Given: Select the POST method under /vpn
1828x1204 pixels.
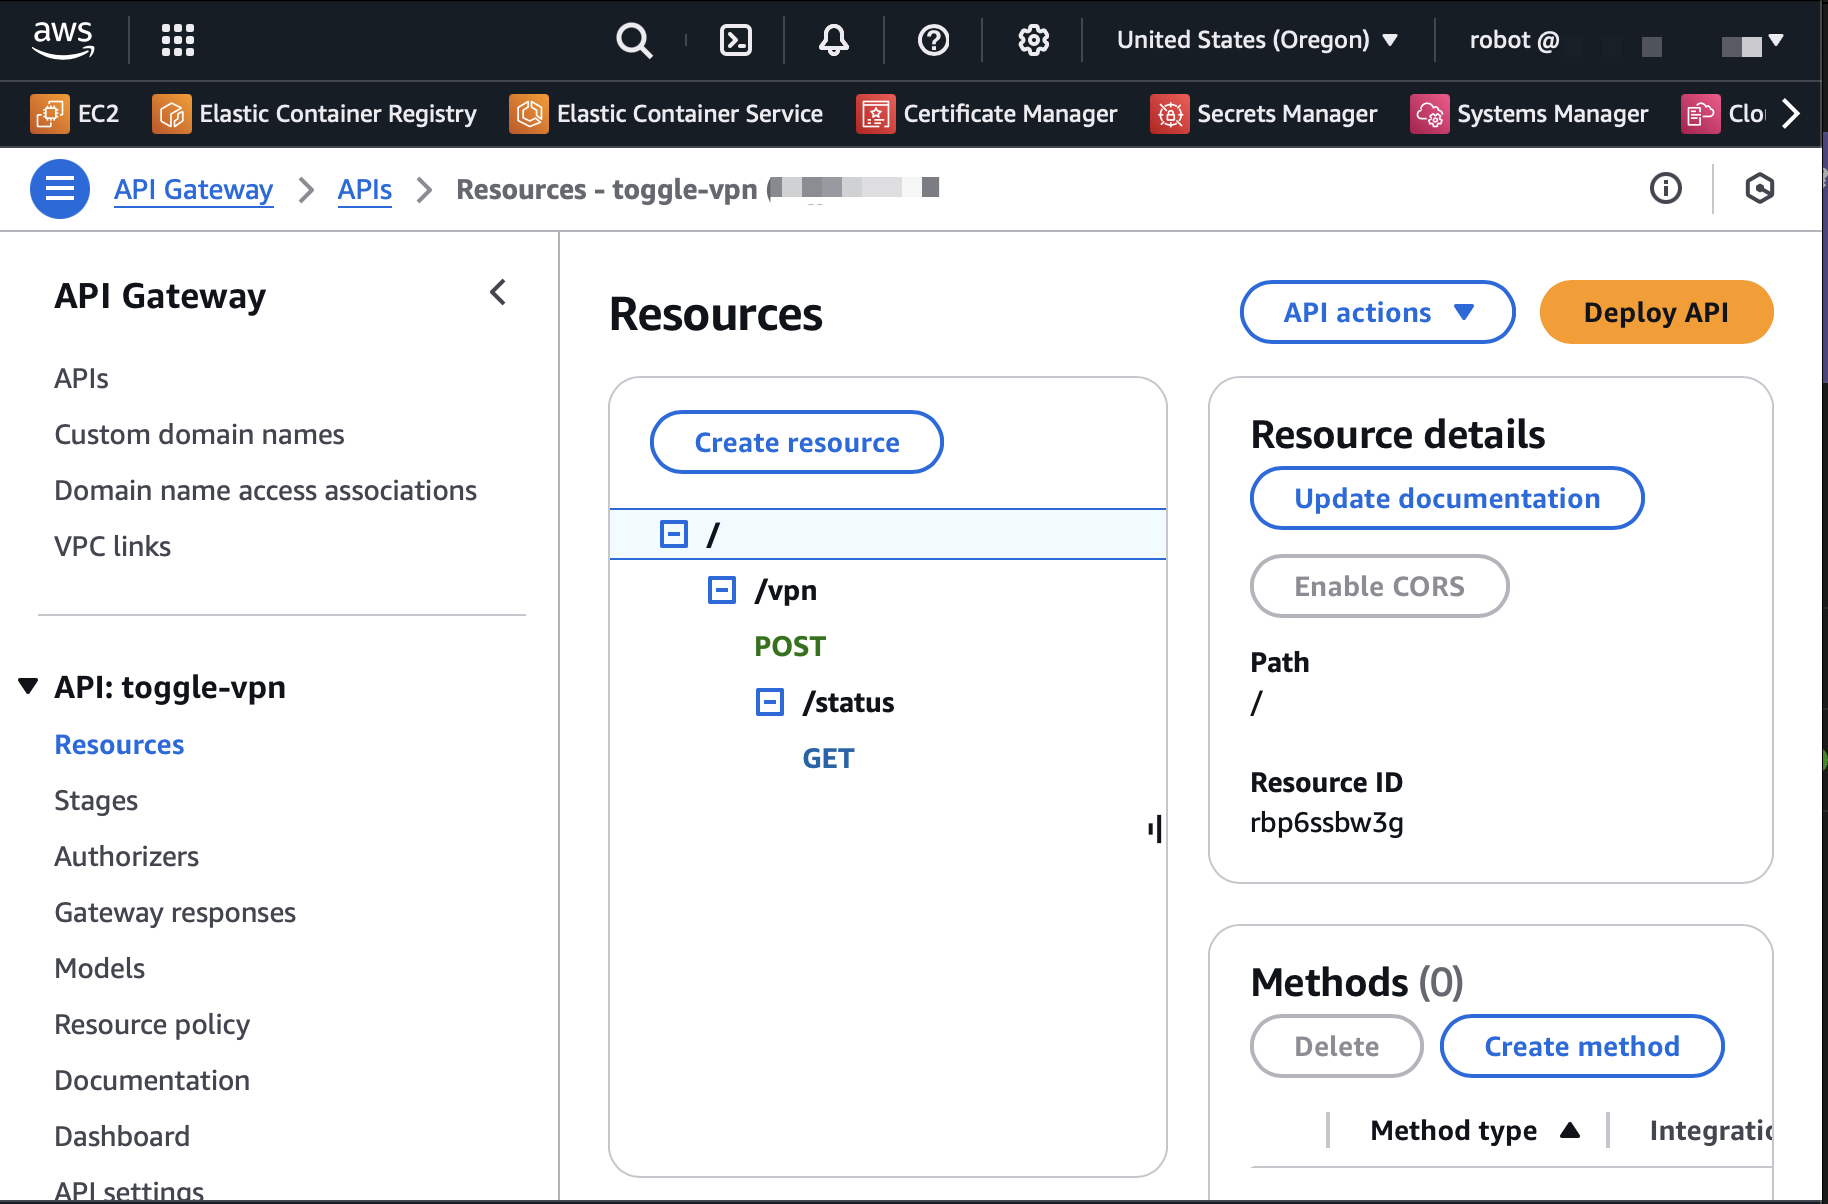Looking at the screenshot, I should click(x=790, y=646).
